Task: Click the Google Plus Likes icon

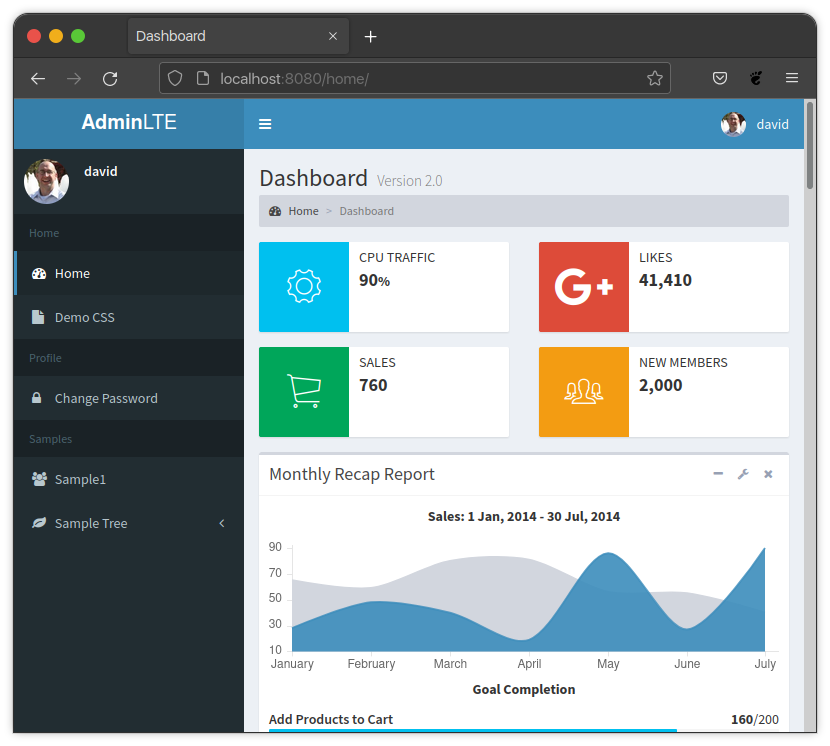Action: tap(583, 287)
